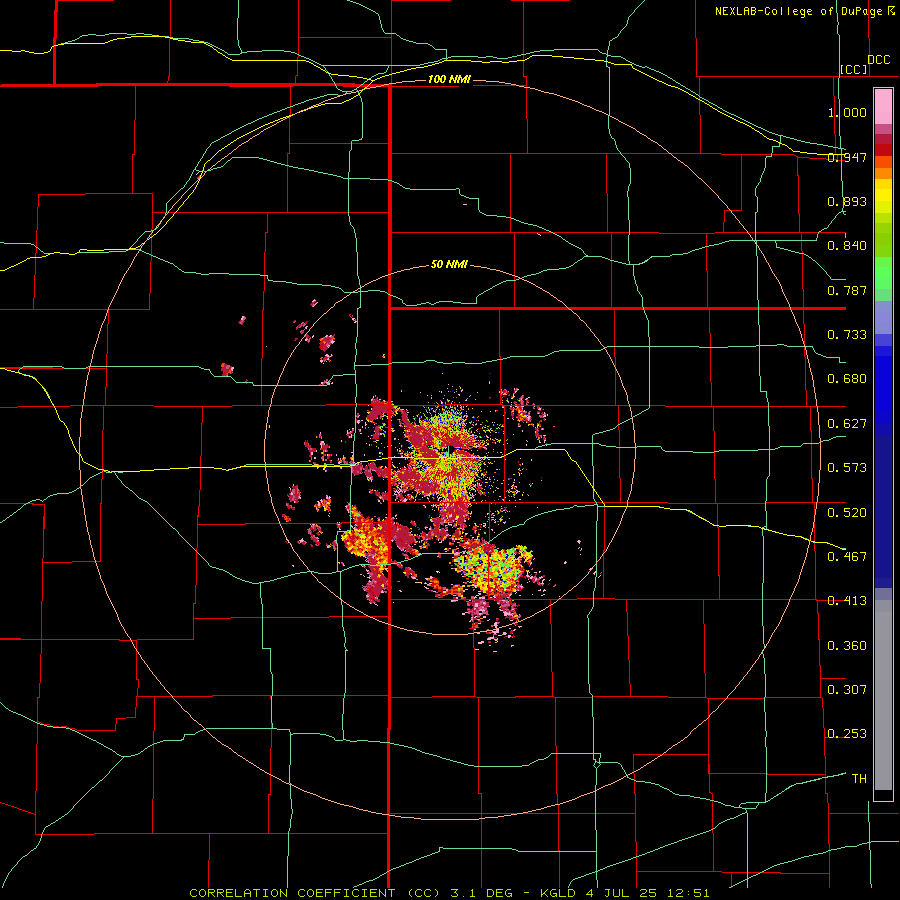This screenshot has height=900, width=900.
Task: Click the pink top segment of the color bar
Action: point(883,106)
